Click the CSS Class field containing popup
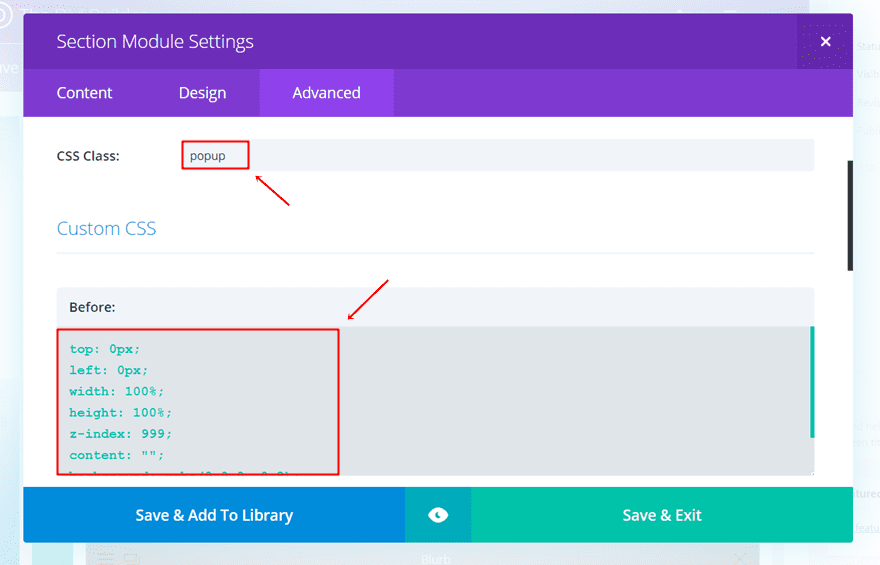The width and height of the screenshot is (880, 565). pyautogui.click(x=498, y=155)
